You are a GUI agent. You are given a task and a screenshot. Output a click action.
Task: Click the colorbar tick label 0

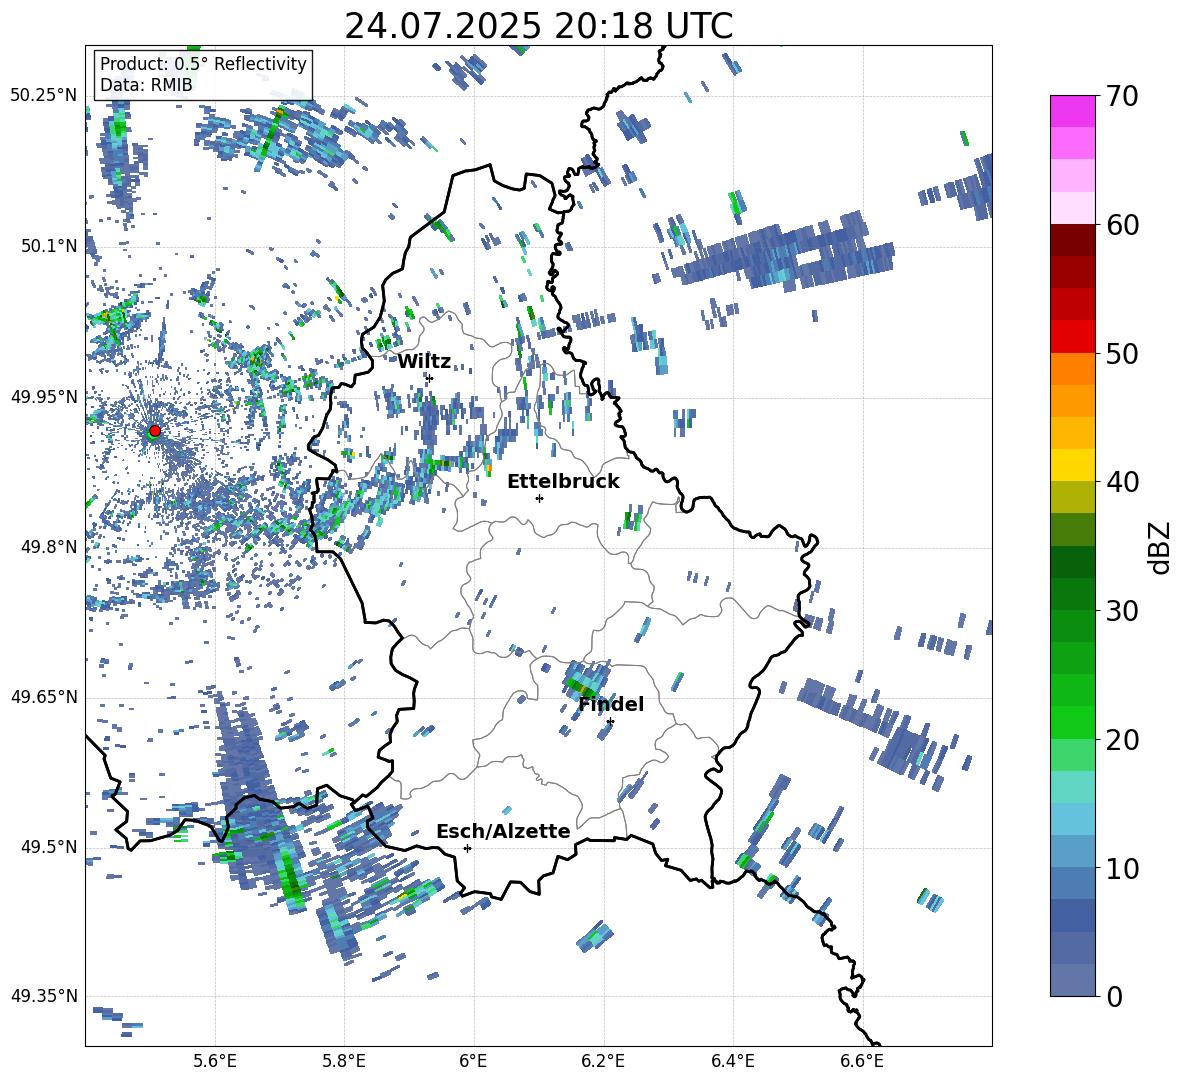point(1114,997)
